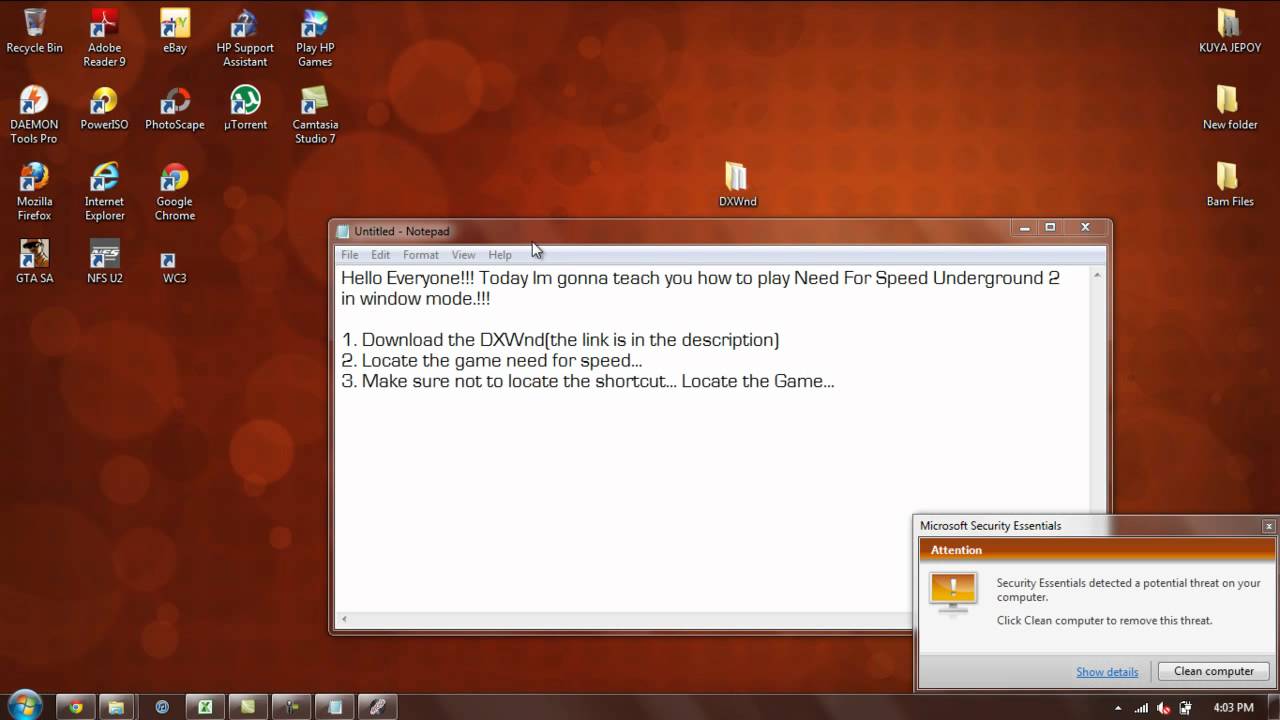Click the Notepad taskbar button
1280x720 pixels.
pyautogui.click(x=335, y=707)
